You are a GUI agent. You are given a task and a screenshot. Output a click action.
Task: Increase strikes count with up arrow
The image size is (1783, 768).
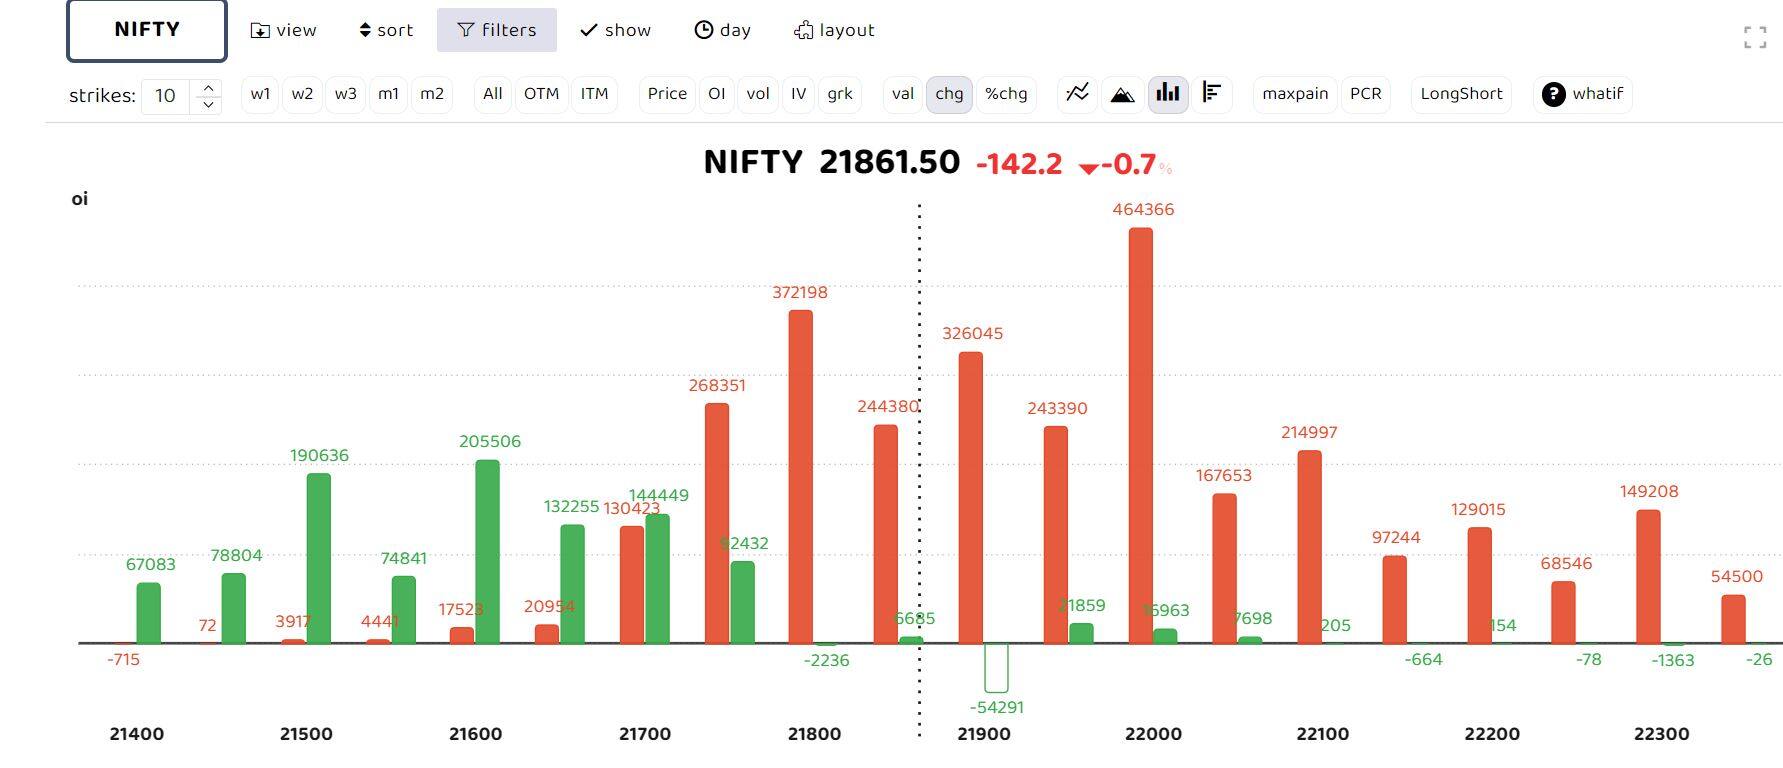[x=208, y=88]
